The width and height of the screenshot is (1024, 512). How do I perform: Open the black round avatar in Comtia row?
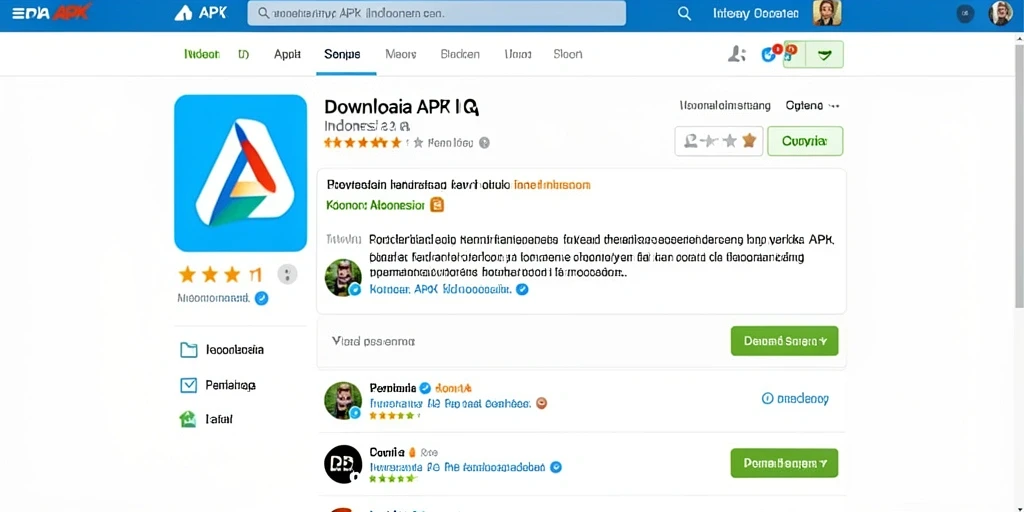pyautogui.click(x=343, y=464)
